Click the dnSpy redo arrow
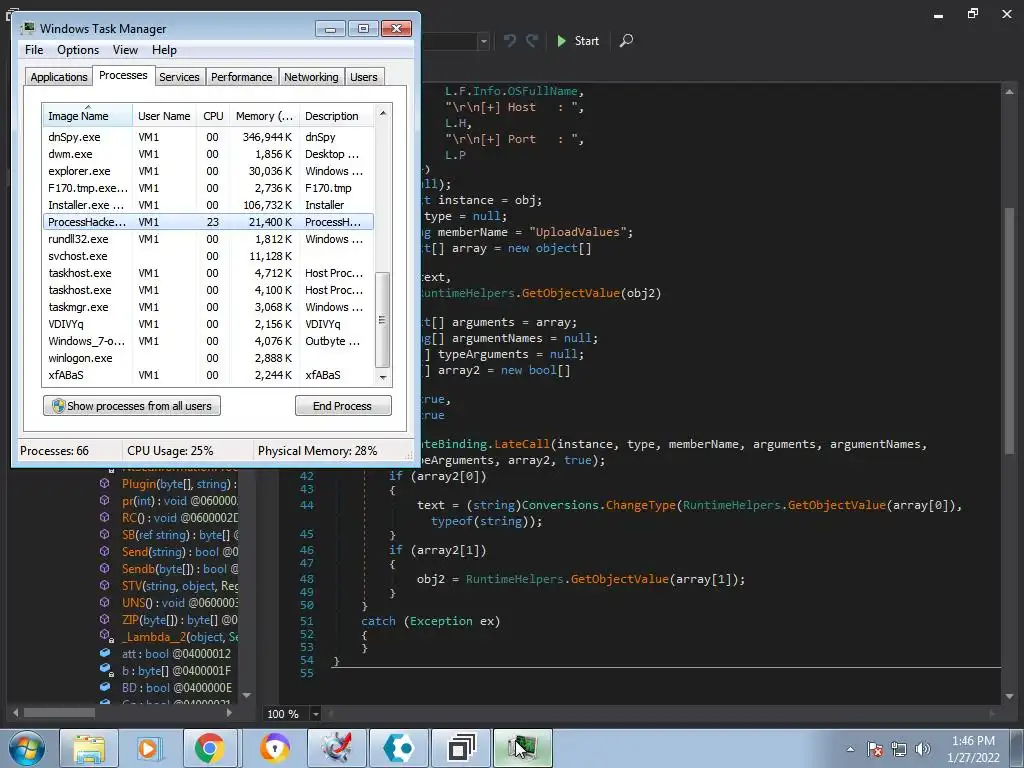This screenshot has width=1024, height=768. coord(532,40)
